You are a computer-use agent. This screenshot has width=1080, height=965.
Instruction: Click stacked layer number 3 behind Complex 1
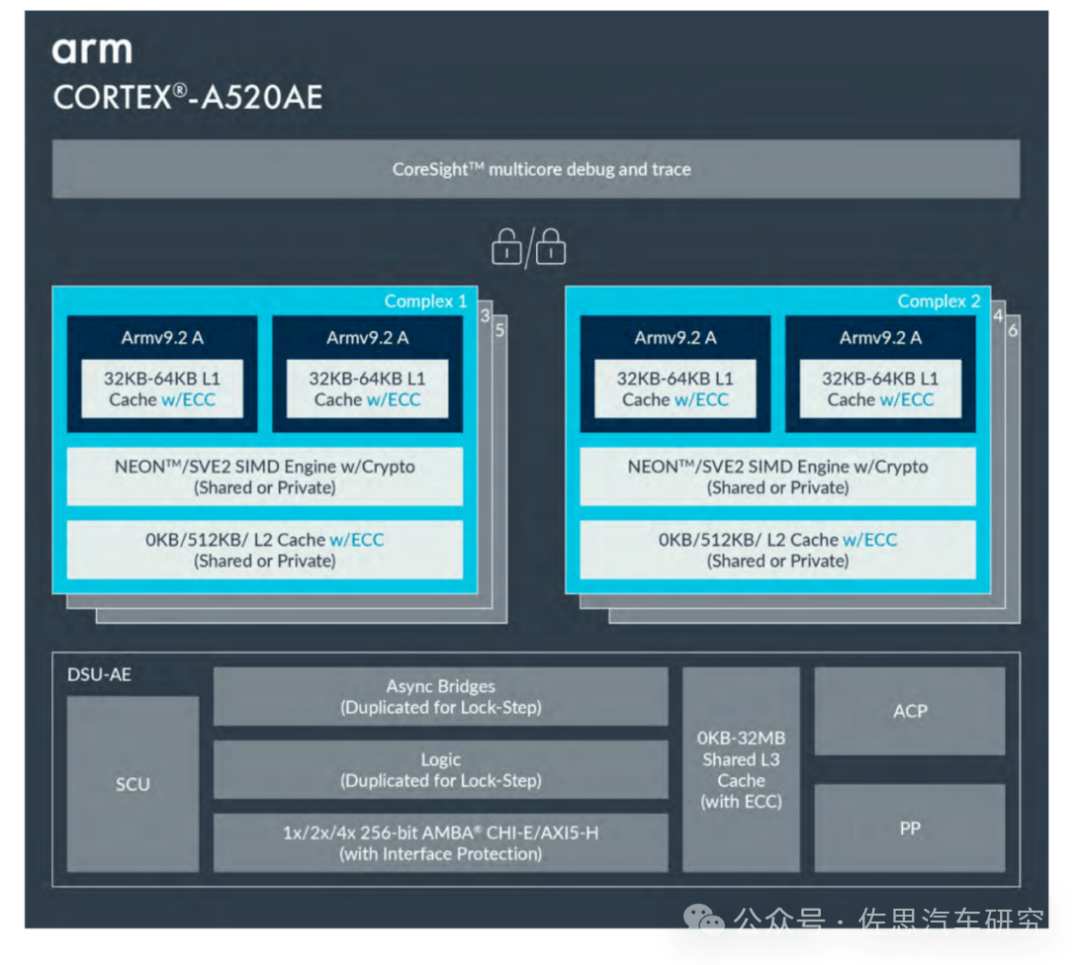[485, 315]
